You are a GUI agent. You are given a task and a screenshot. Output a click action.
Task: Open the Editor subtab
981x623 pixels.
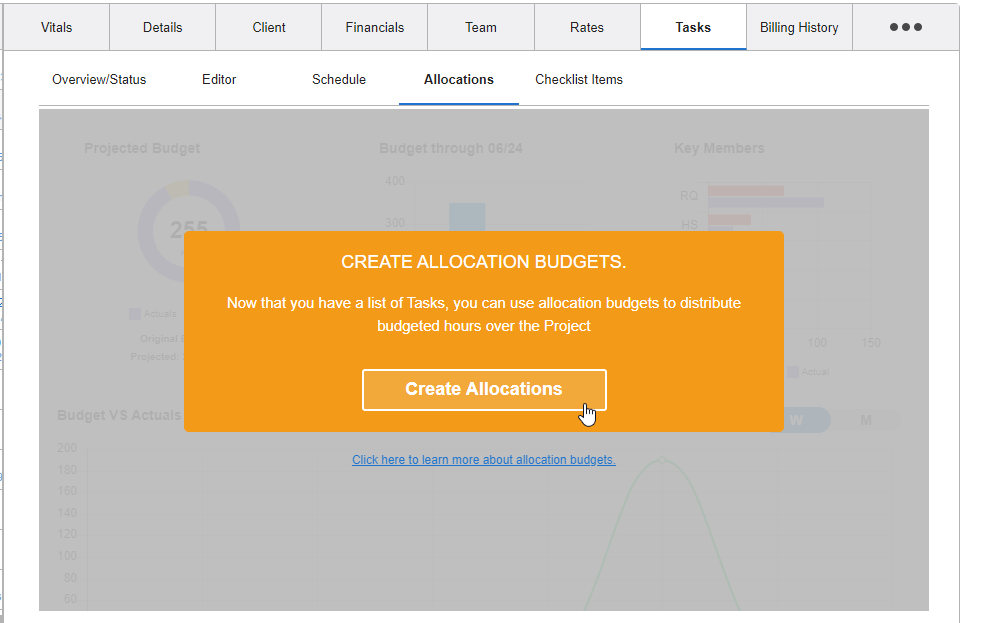click(219, 79)
